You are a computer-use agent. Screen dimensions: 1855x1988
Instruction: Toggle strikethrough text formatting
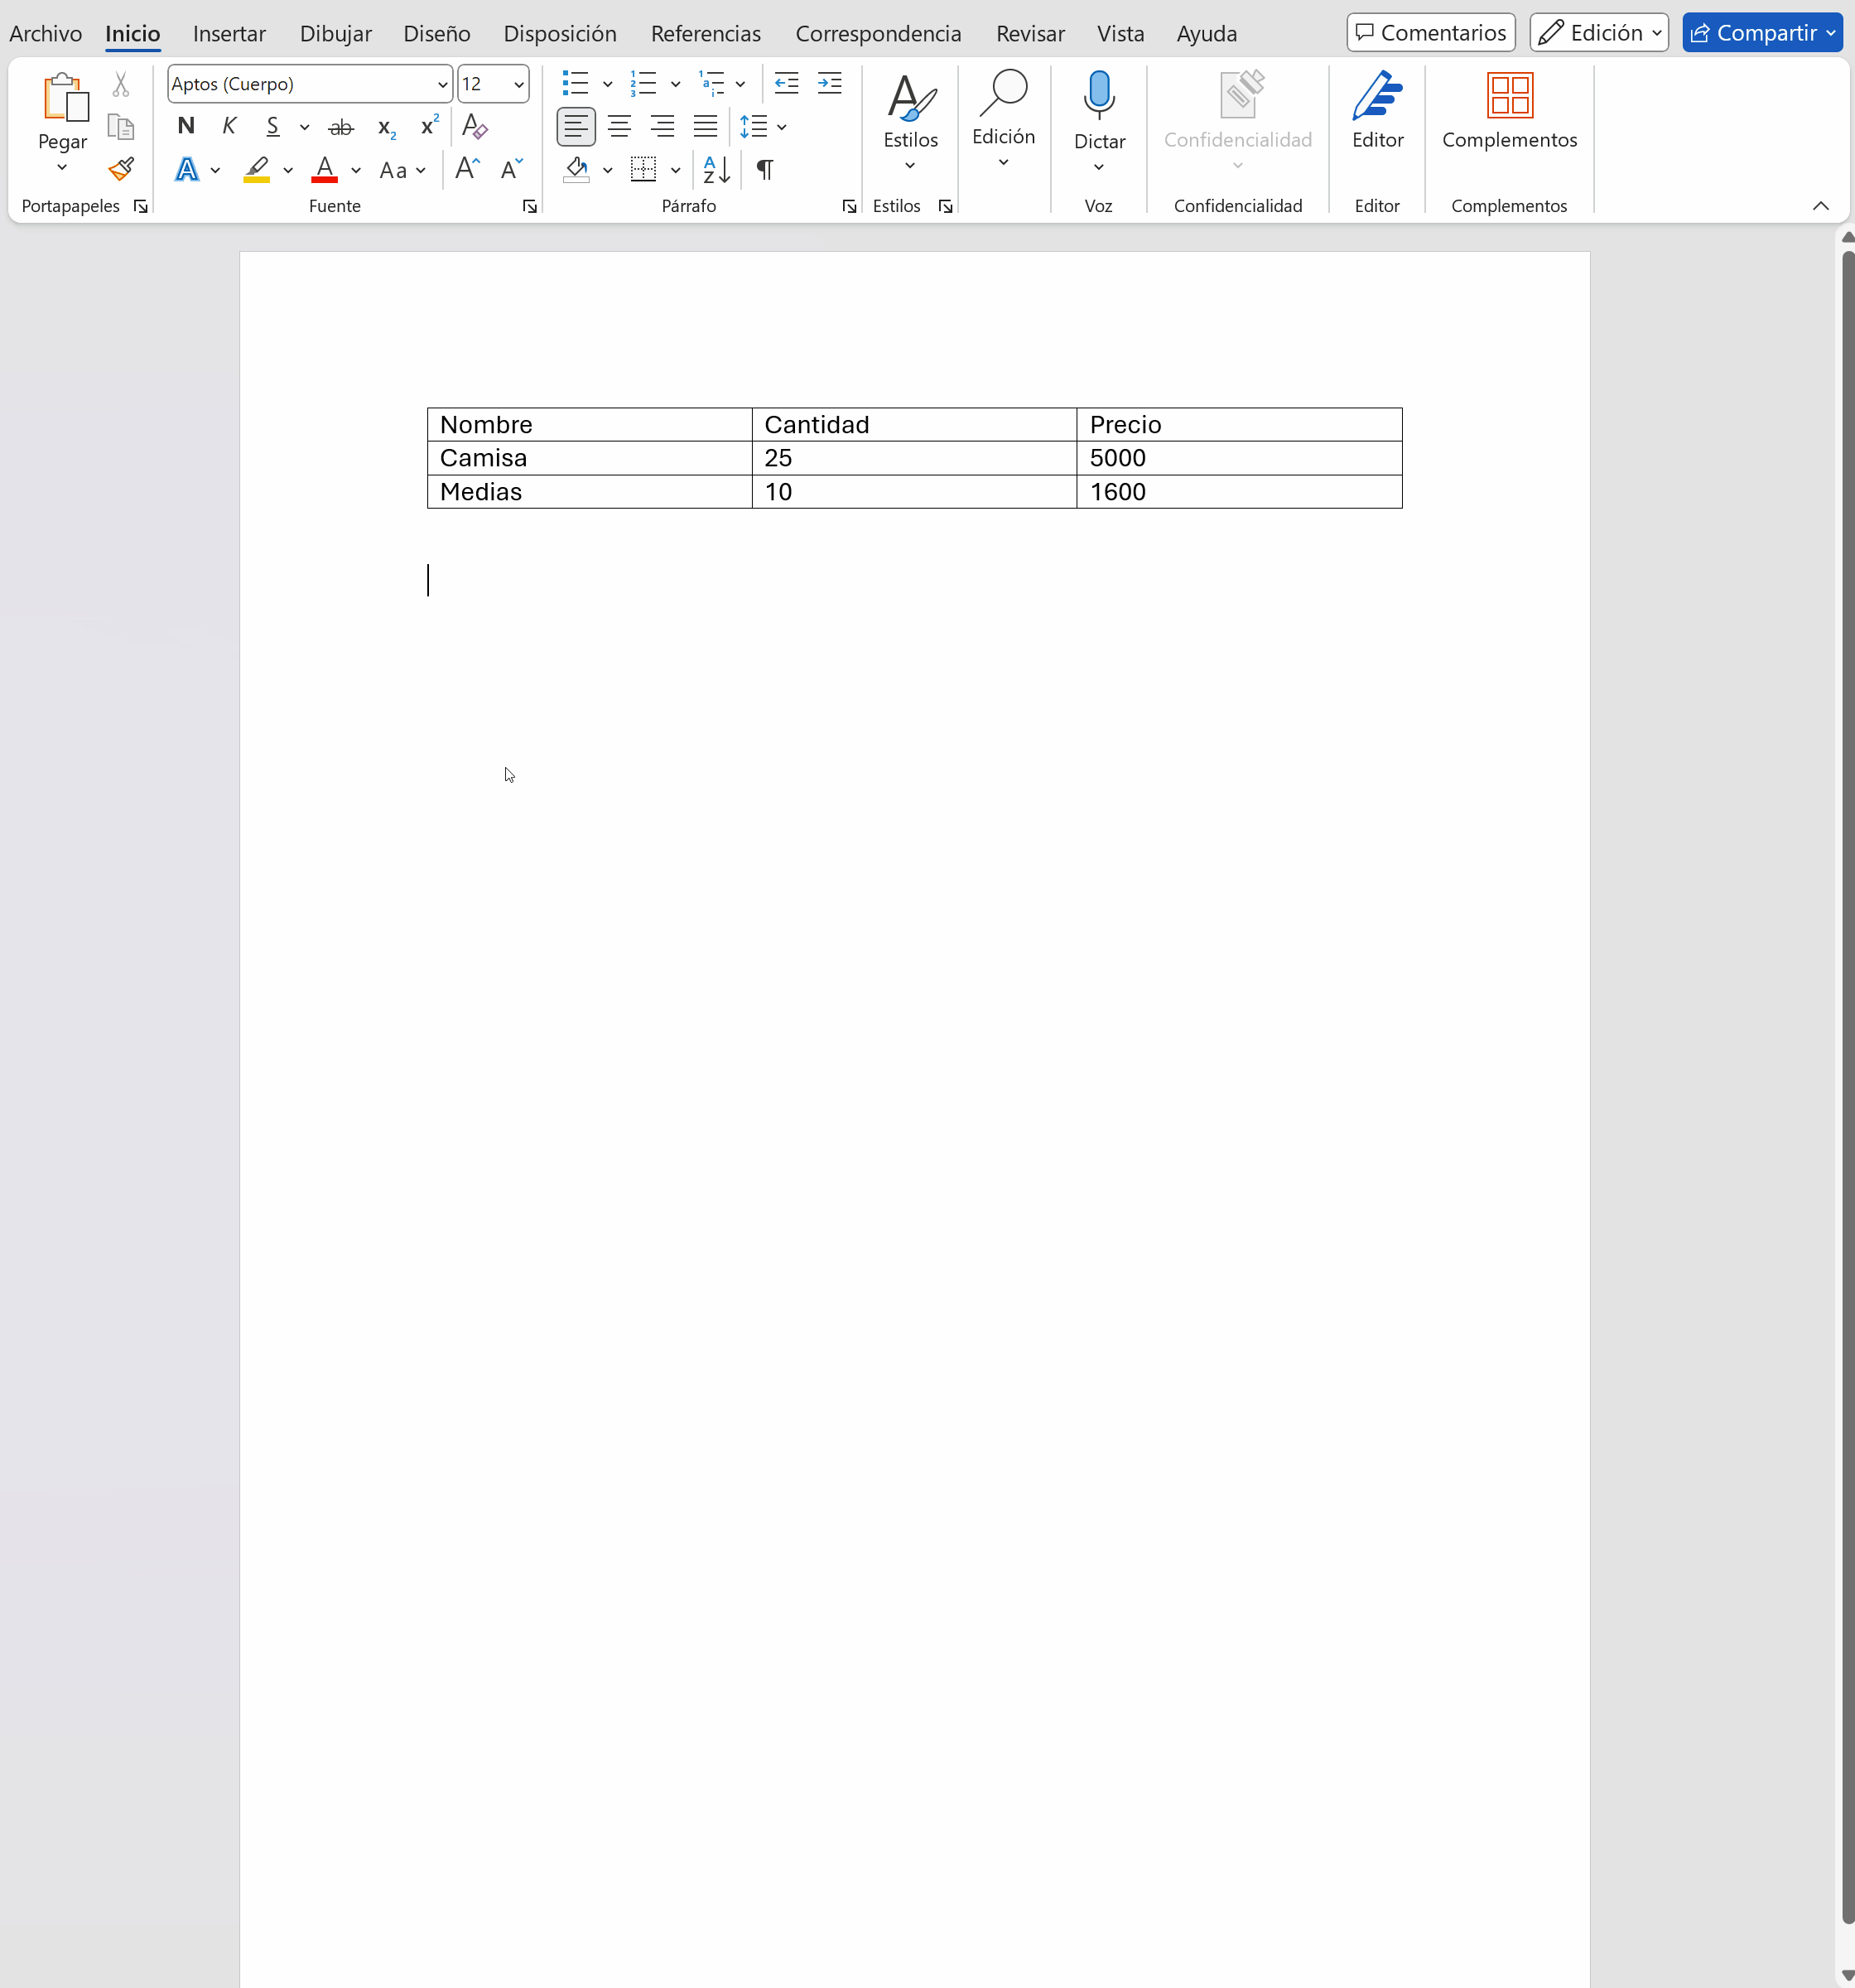coord(341,127)
